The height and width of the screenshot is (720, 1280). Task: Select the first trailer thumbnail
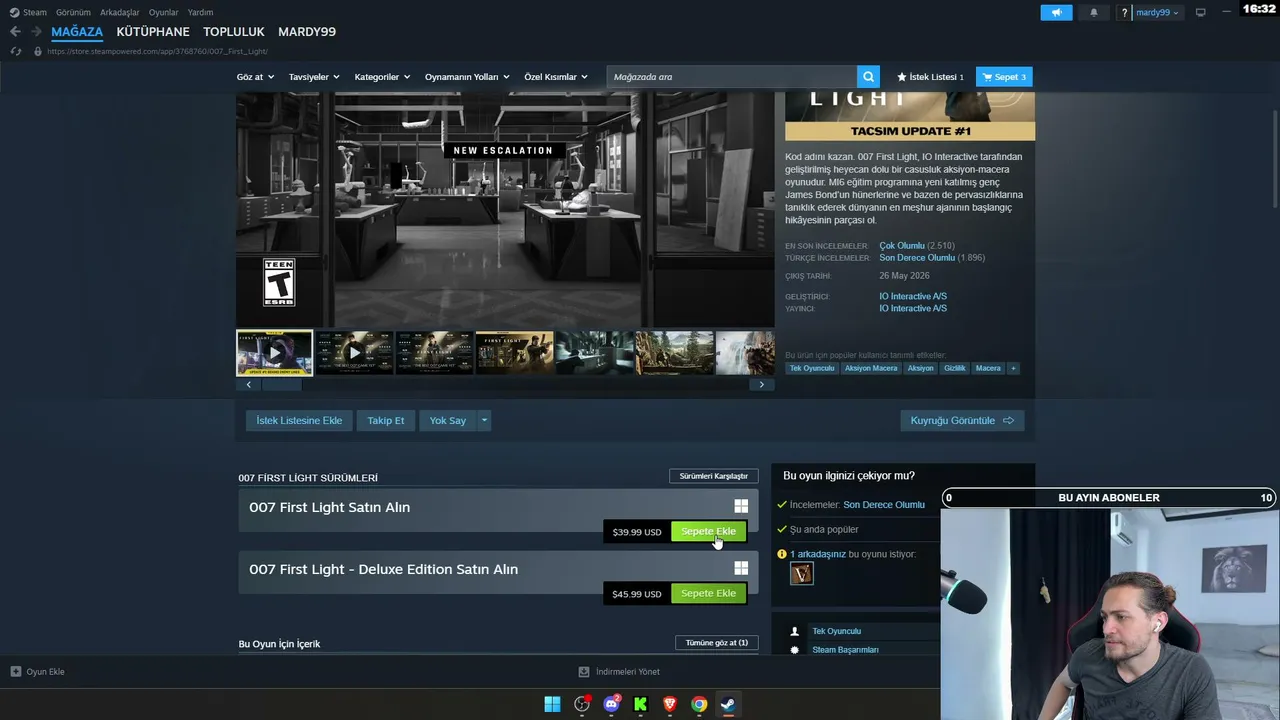coord(274,353)
